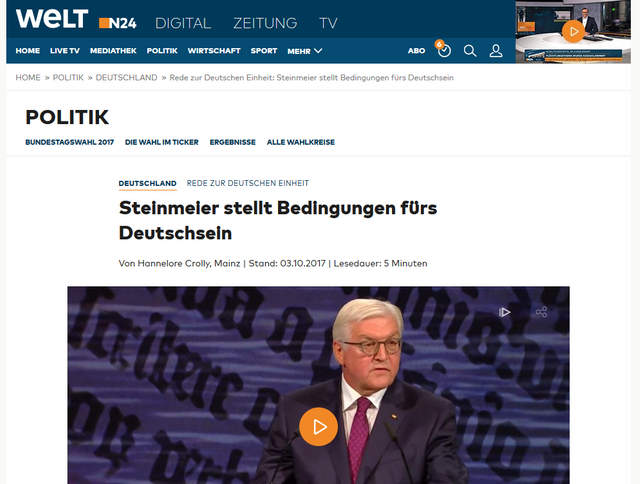This screenshot has width=640, height=484.
Task: Share the video via share icon
Action: point(541,312)
